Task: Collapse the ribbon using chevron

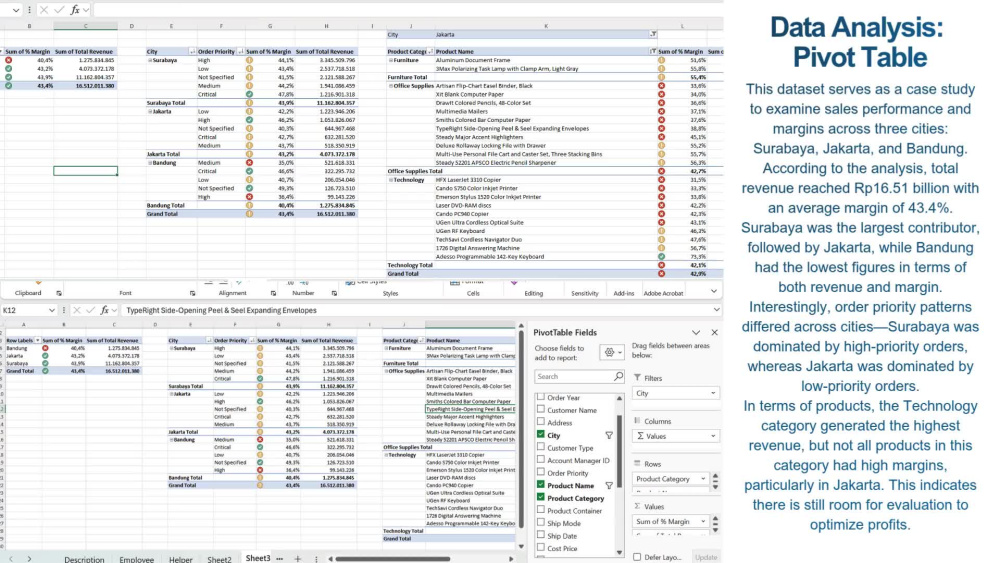Action: pyautogui.click(x=714, y=291)
